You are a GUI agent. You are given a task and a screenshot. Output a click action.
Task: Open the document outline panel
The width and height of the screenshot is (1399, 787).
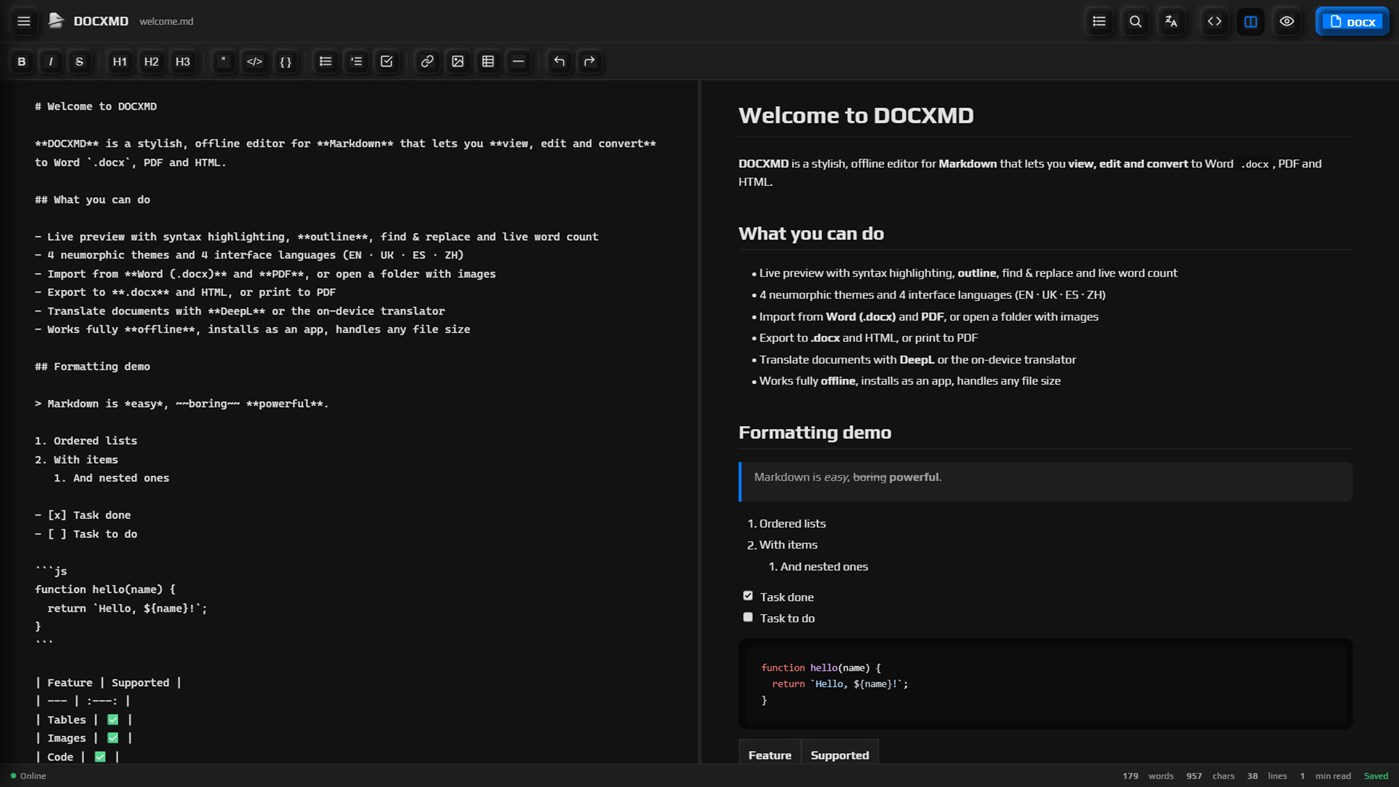(x=1099, y=21)
